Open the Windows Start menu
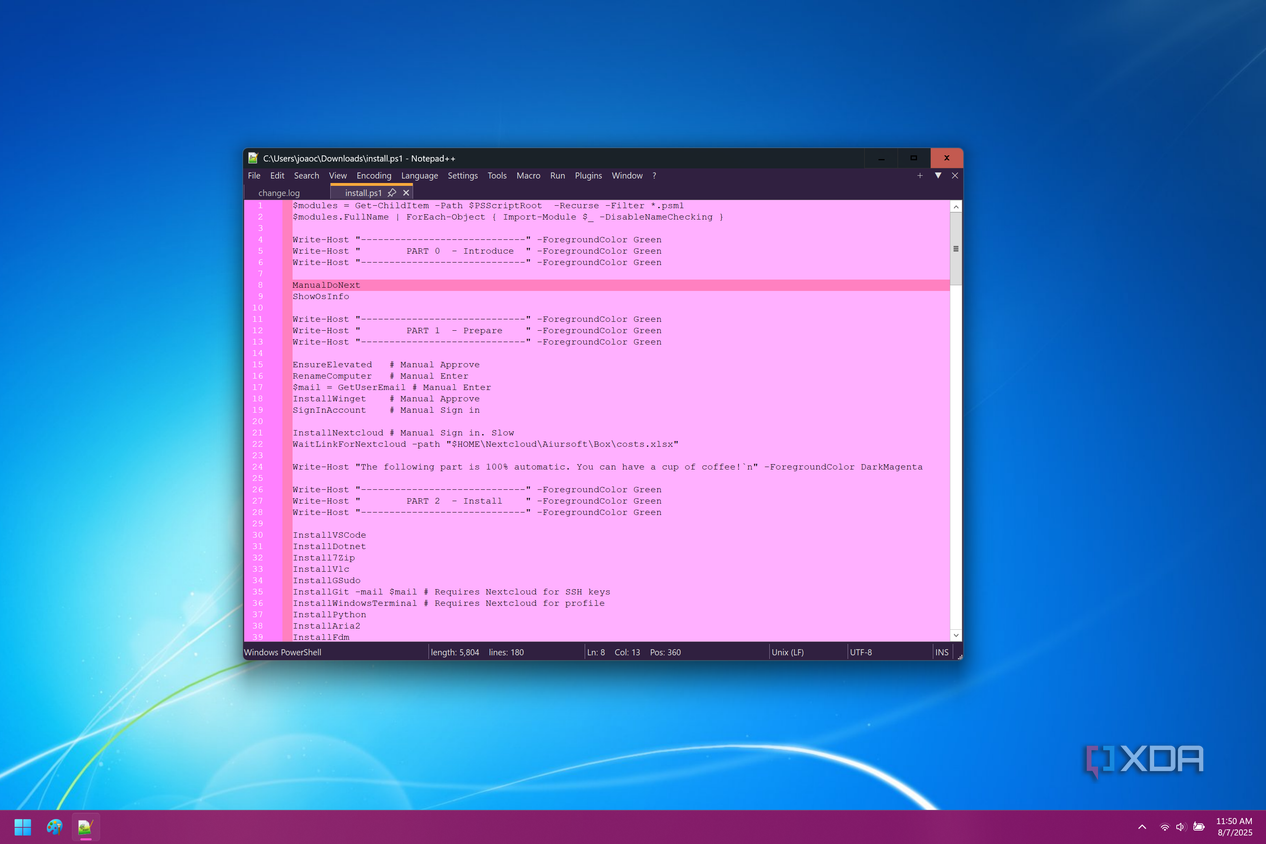The image size is (1266, 844). point(23,827)
